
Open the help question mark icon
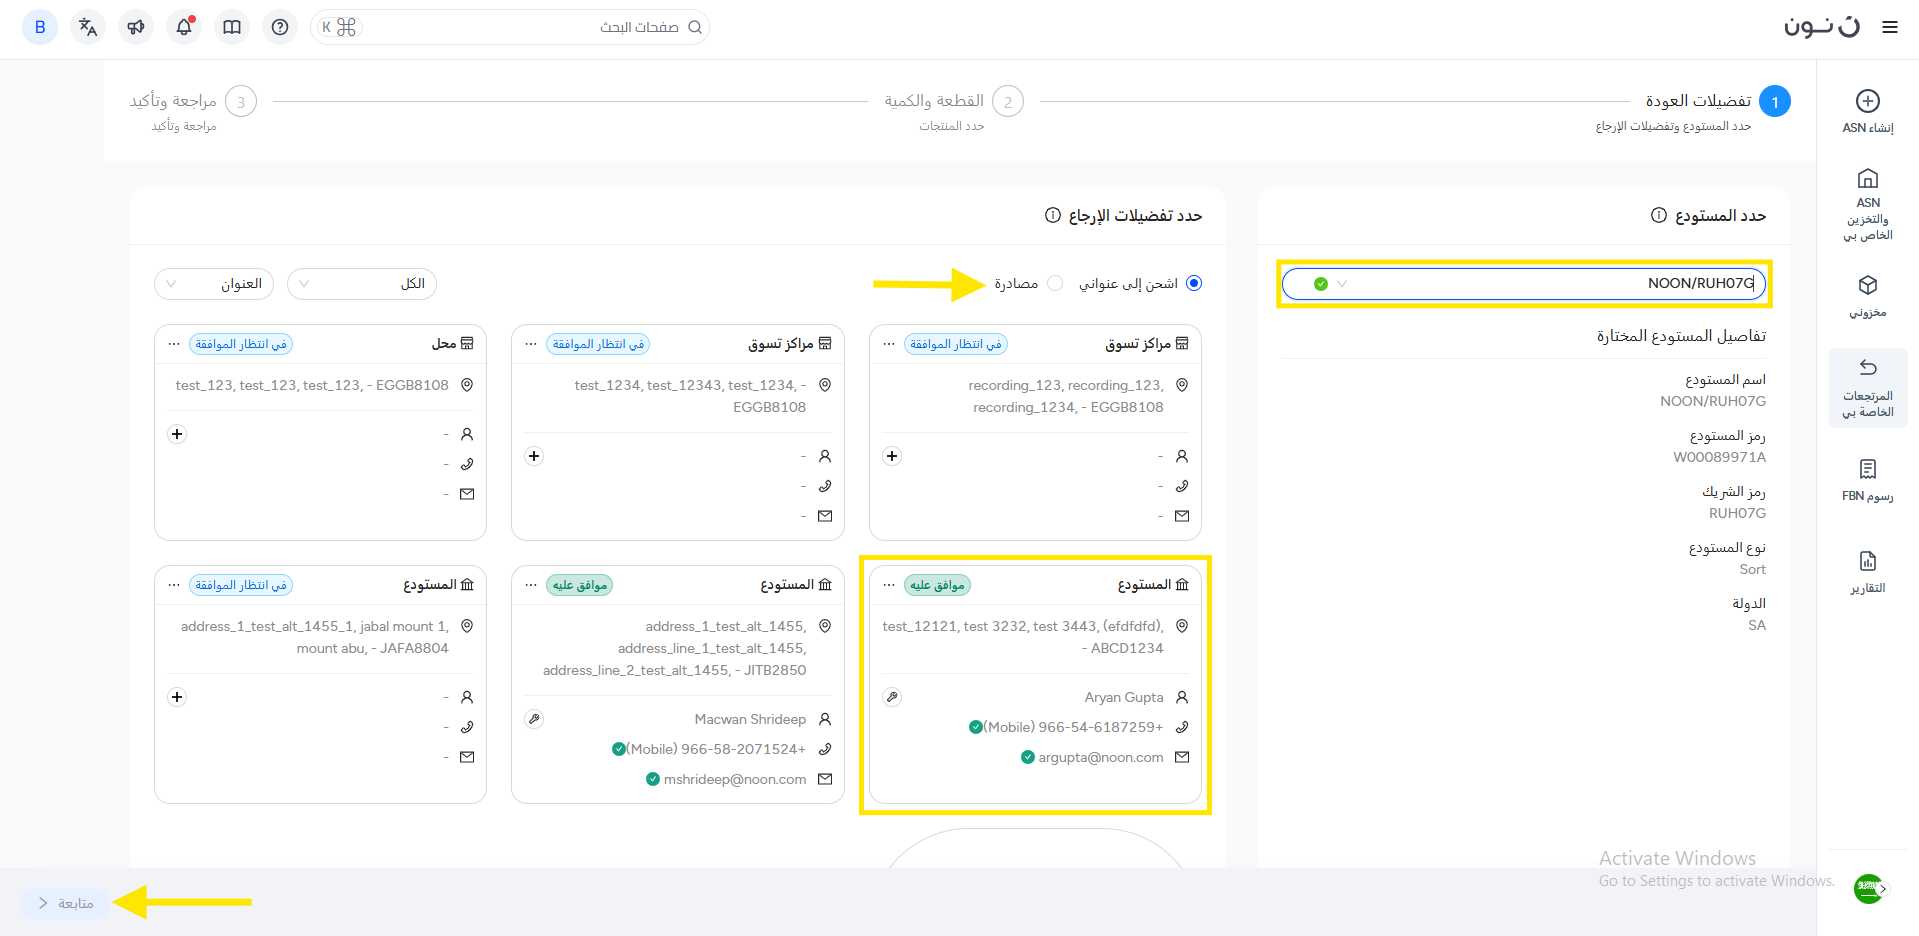pyautogui.click(x=280, y=27)
